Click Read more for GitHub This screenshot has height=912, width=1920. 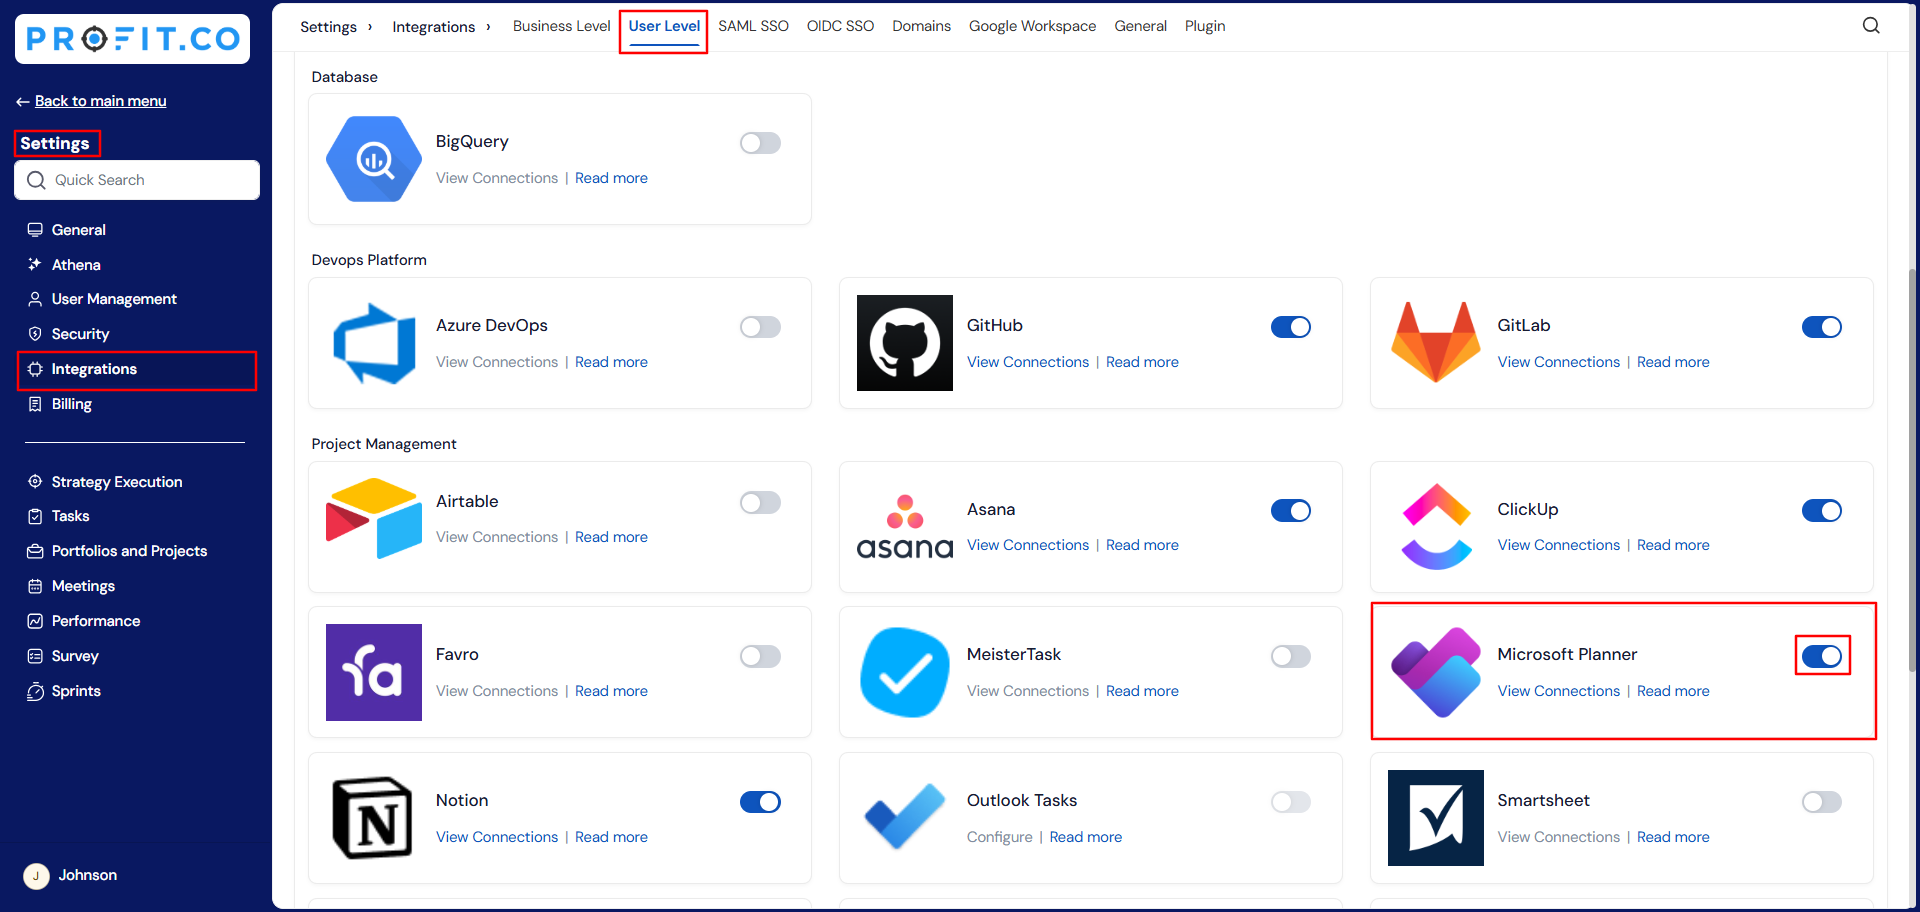point(1142,362)
